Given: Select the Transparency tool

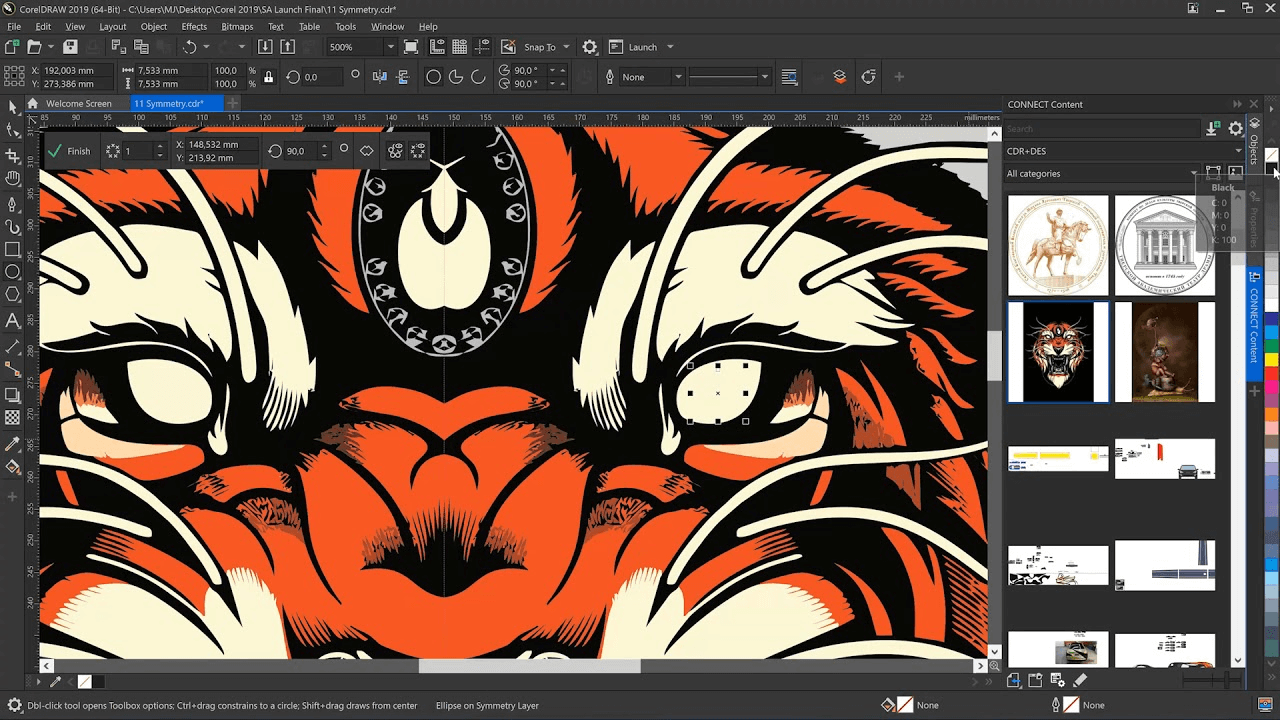Looking at the screenshot, I should point(13,418).
